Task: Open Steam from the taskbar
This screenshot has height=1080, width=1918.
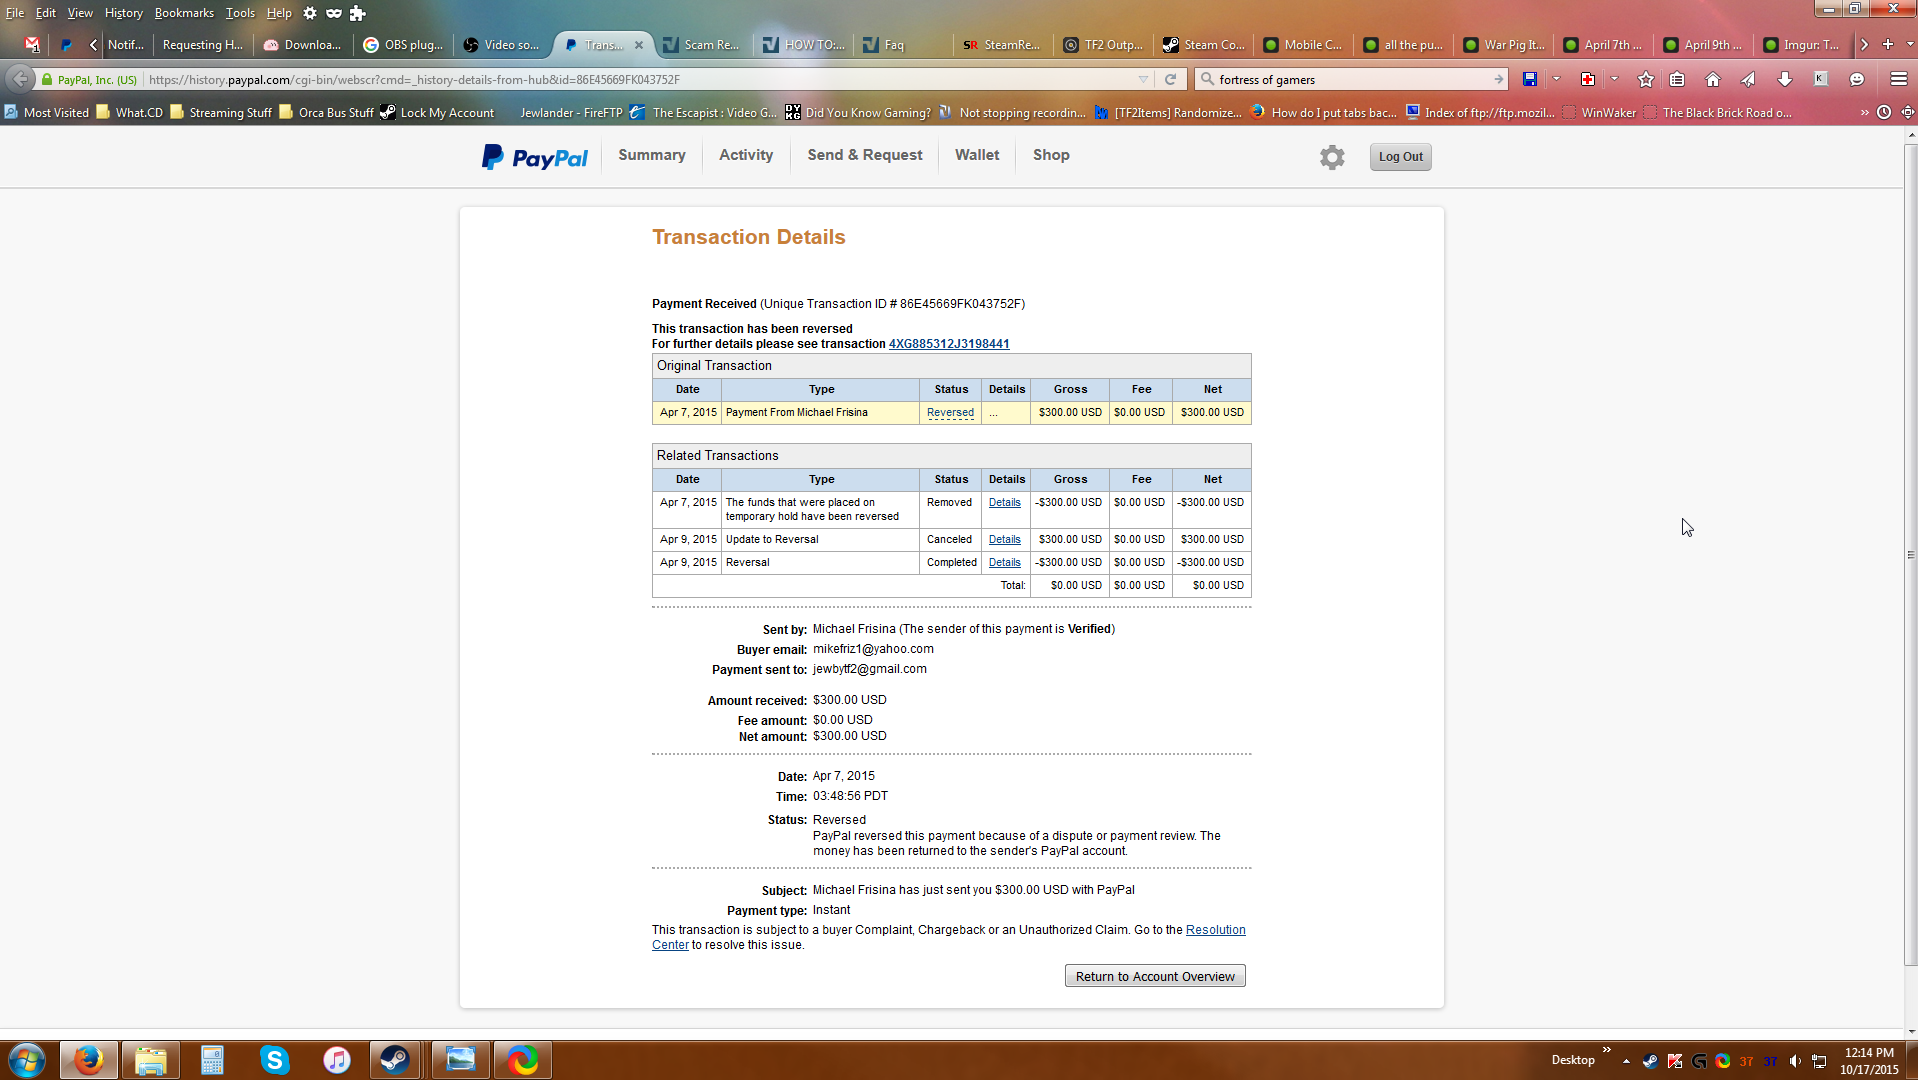Action: (394, 1060)
